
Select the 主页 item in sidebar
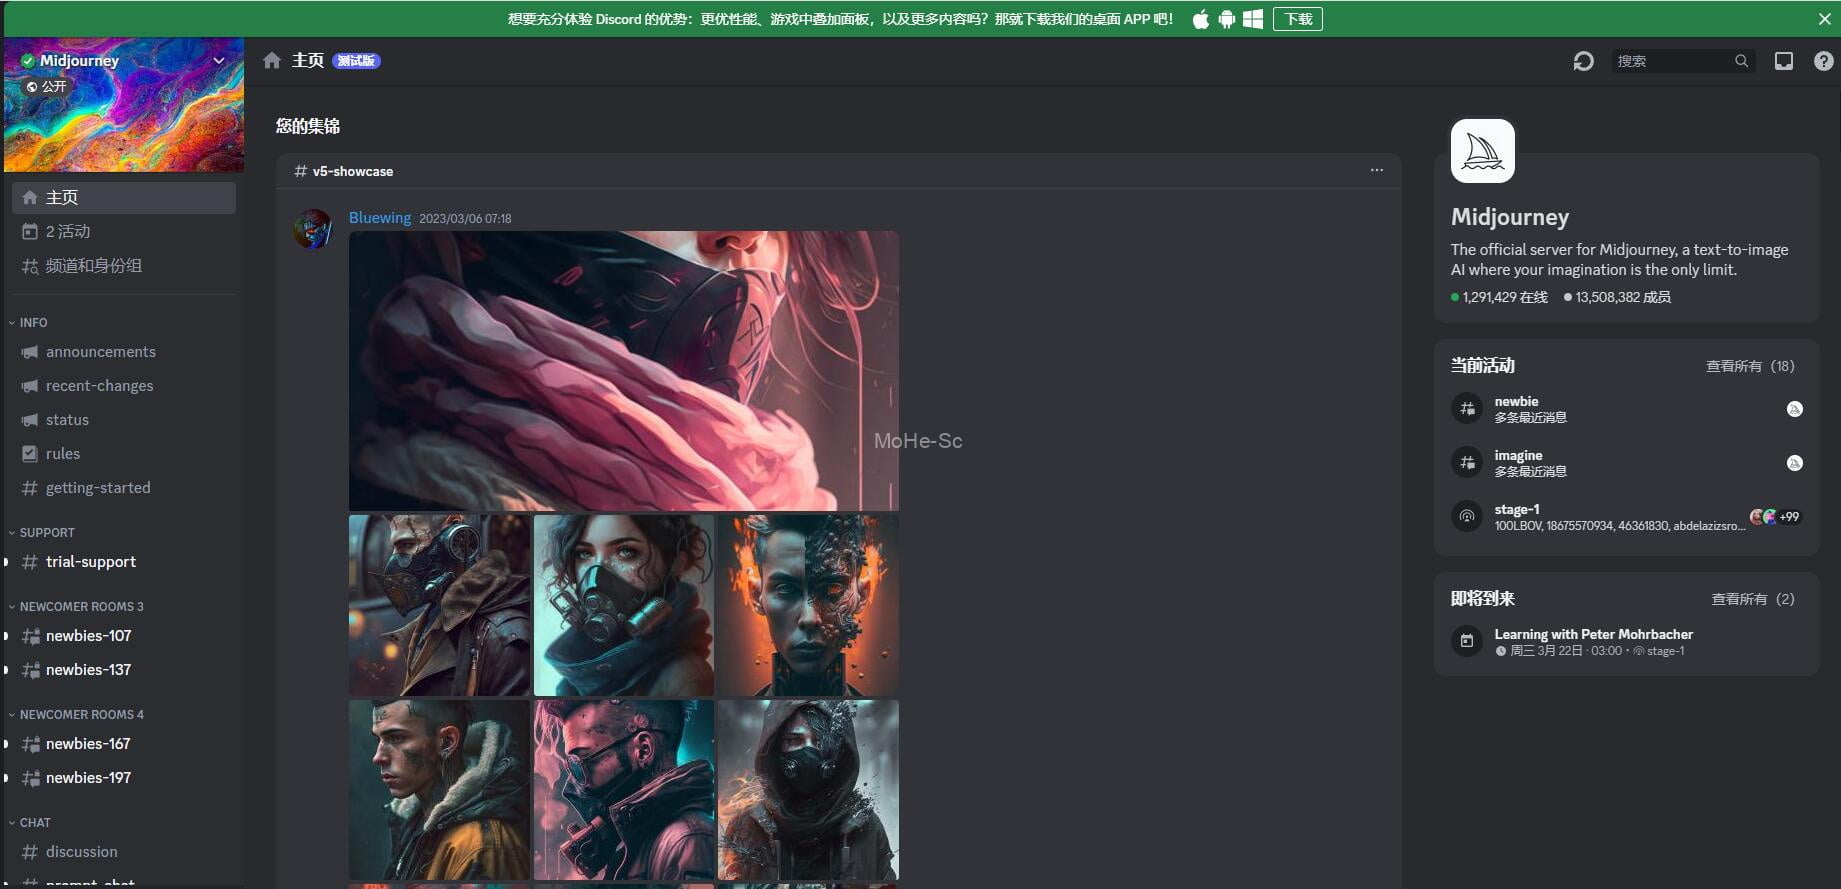point(124,198)
